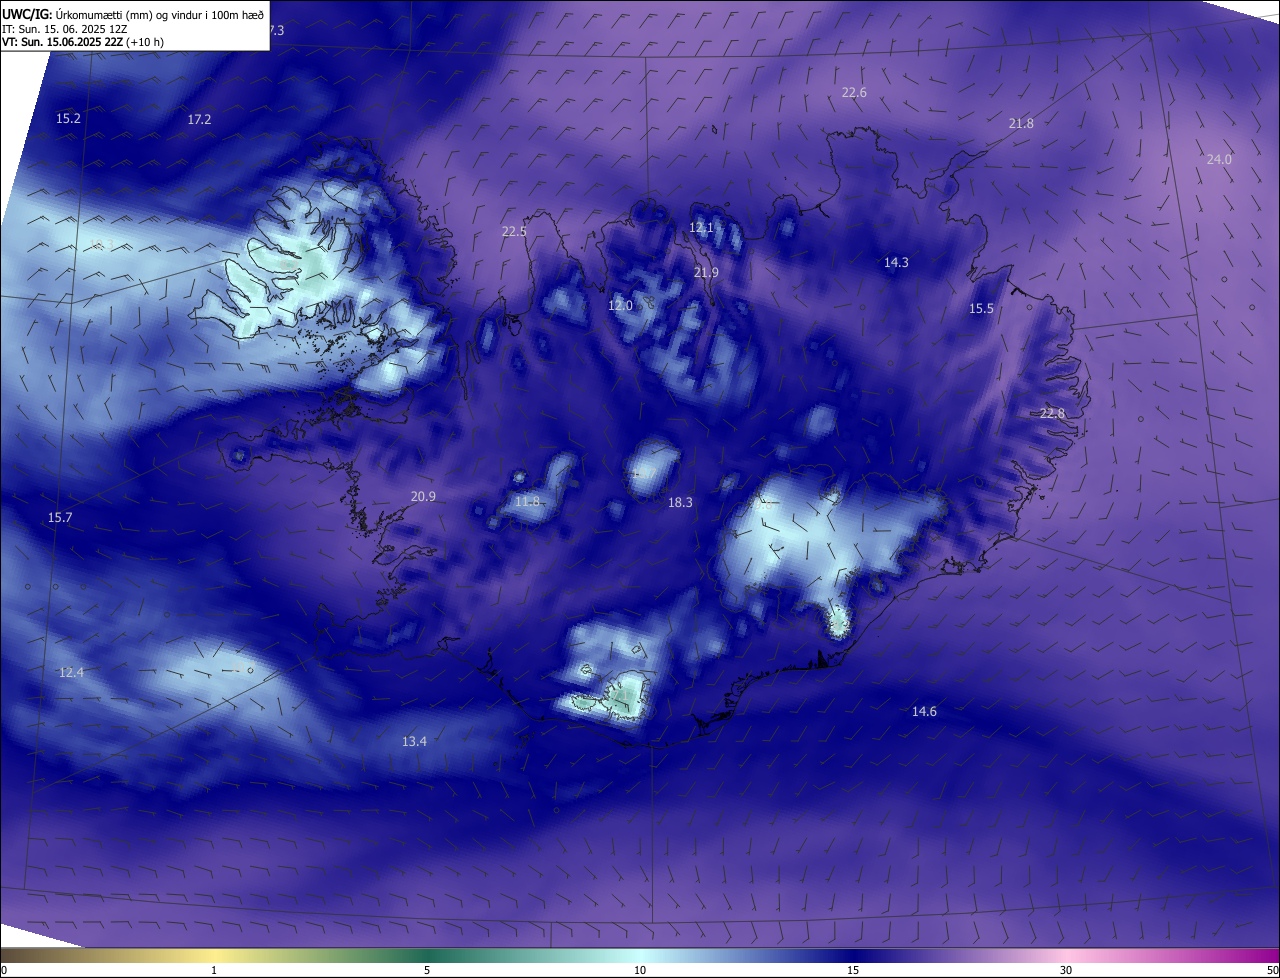Click the 11.8 value label

(527, 501)
